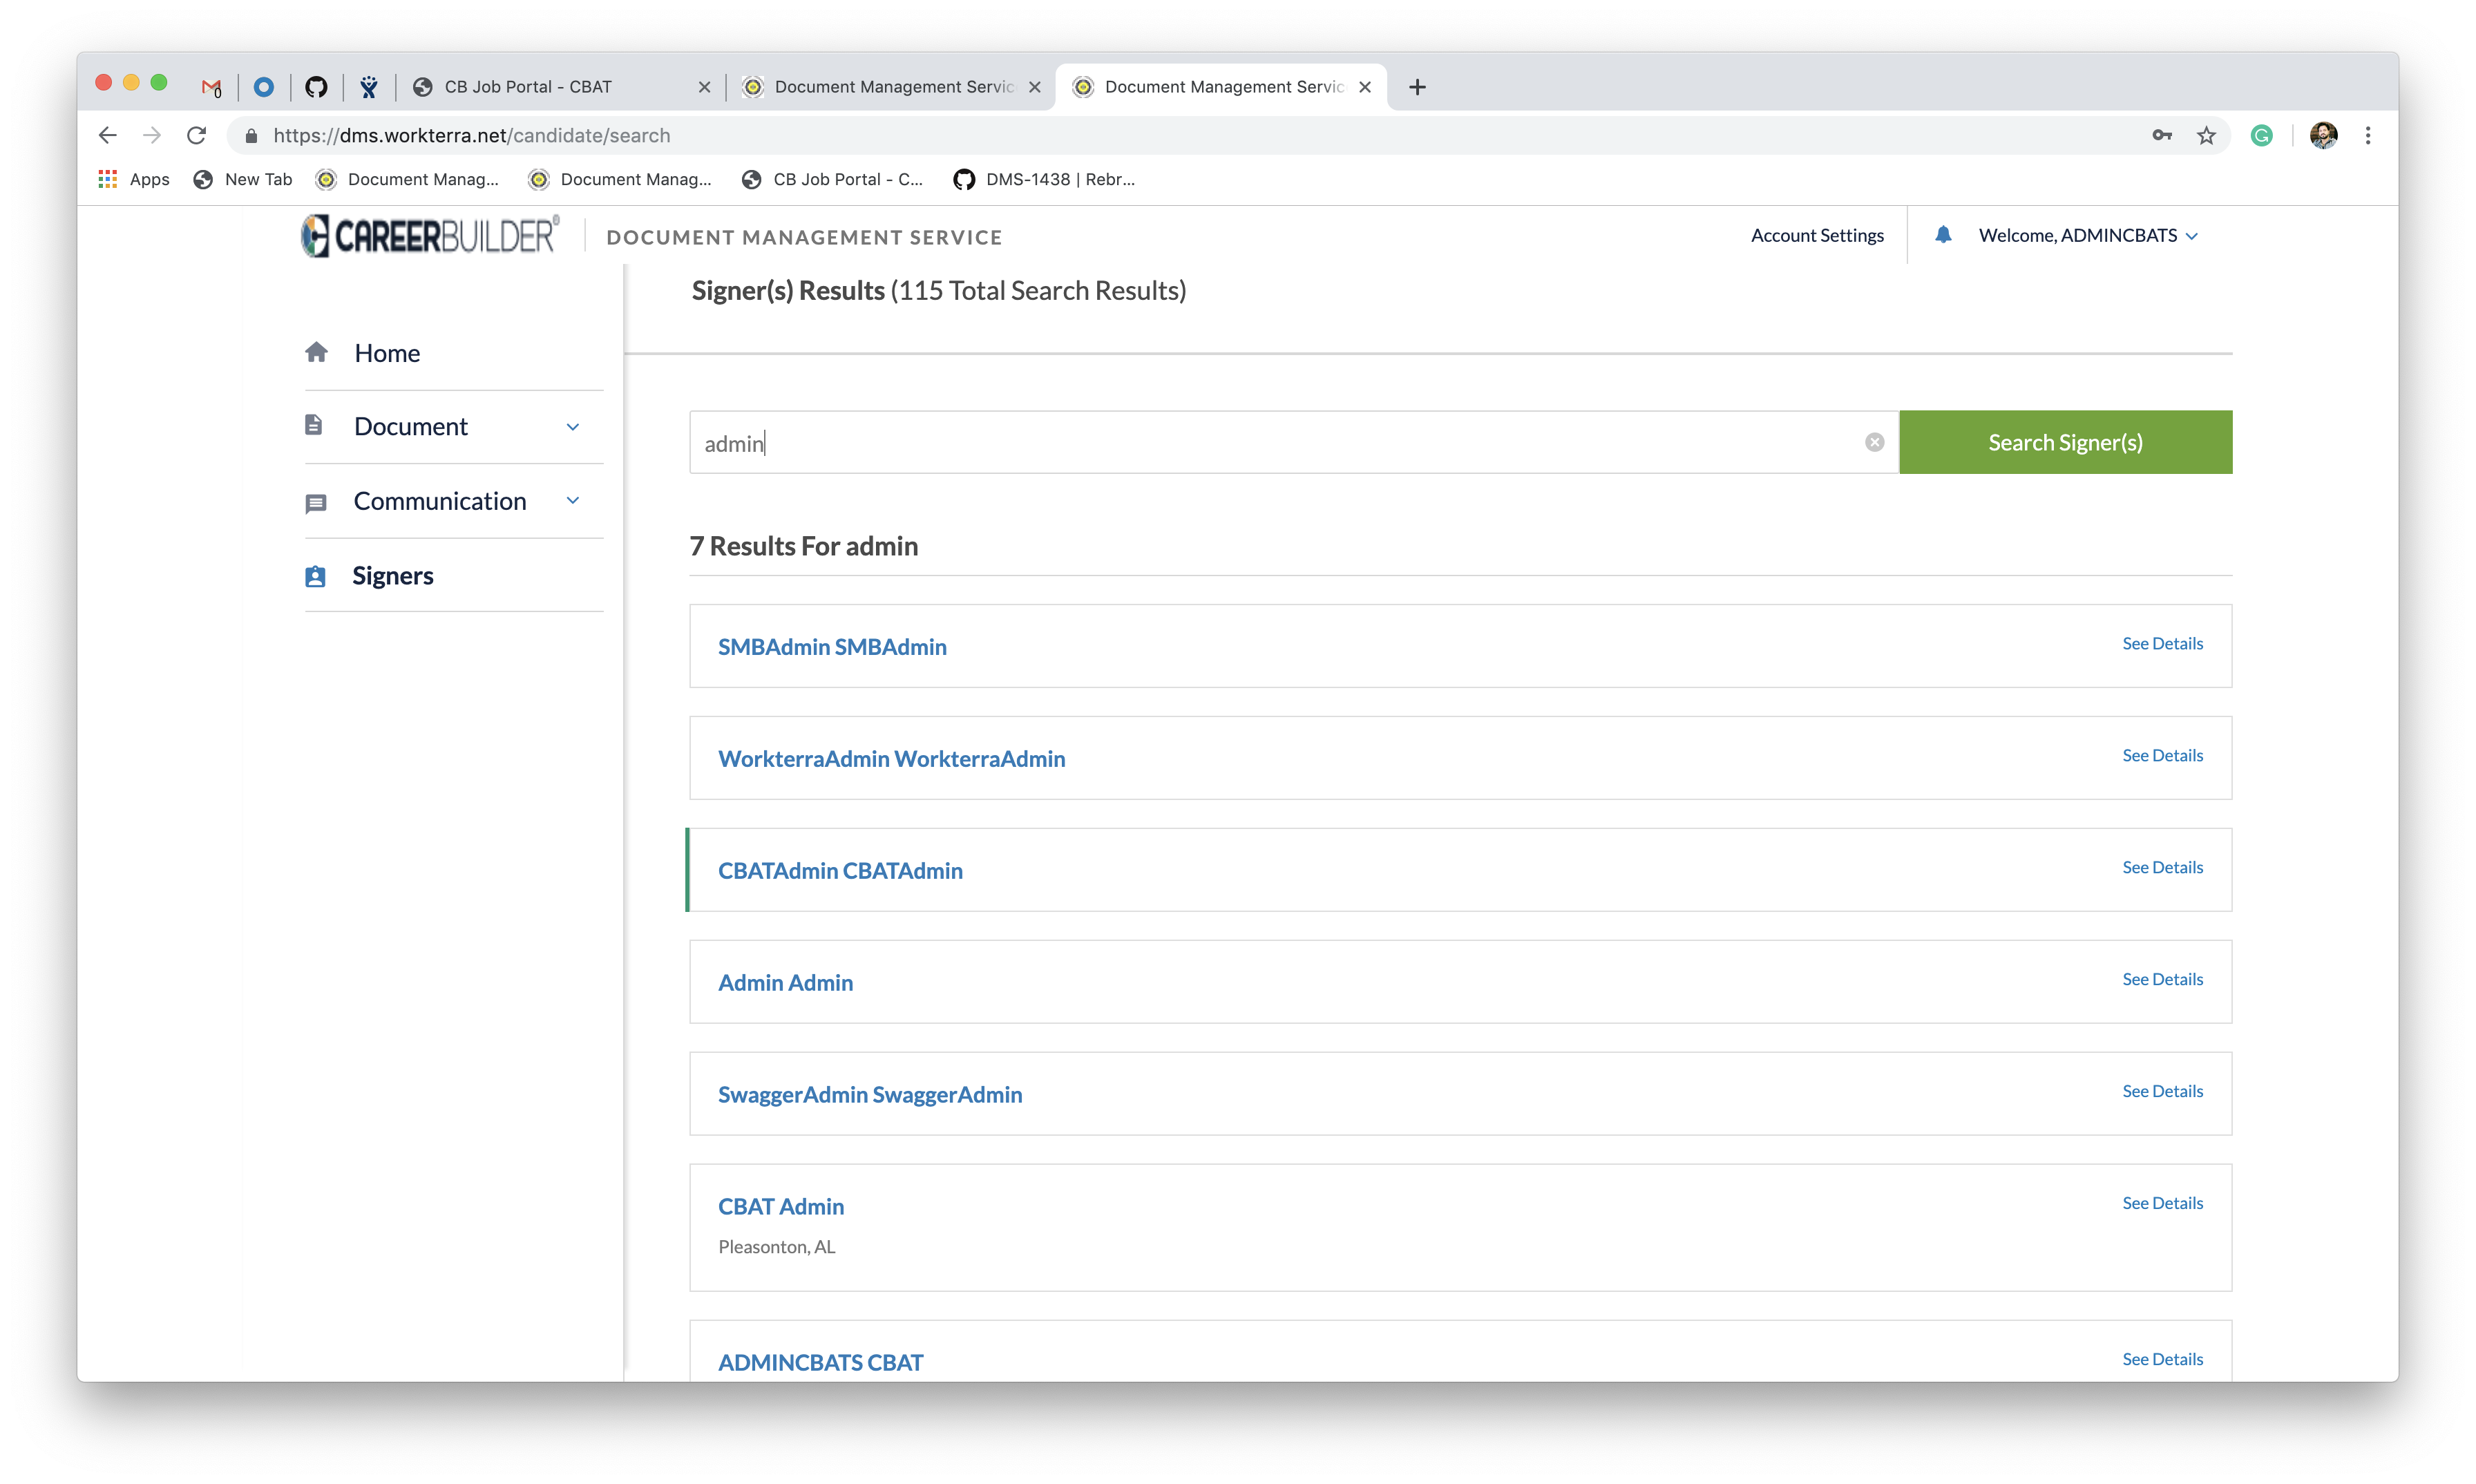Screen dimensions: 2476x1484
Task: Expand the Communication menu chevron
Action: tap(572, 500)
